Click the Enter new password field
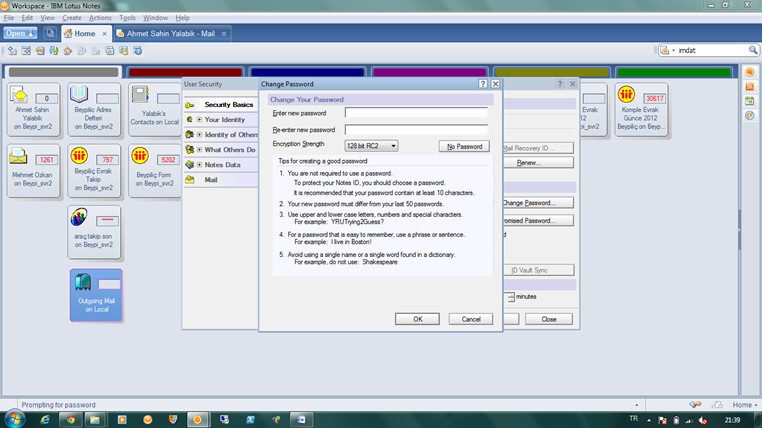 [416, 113]
